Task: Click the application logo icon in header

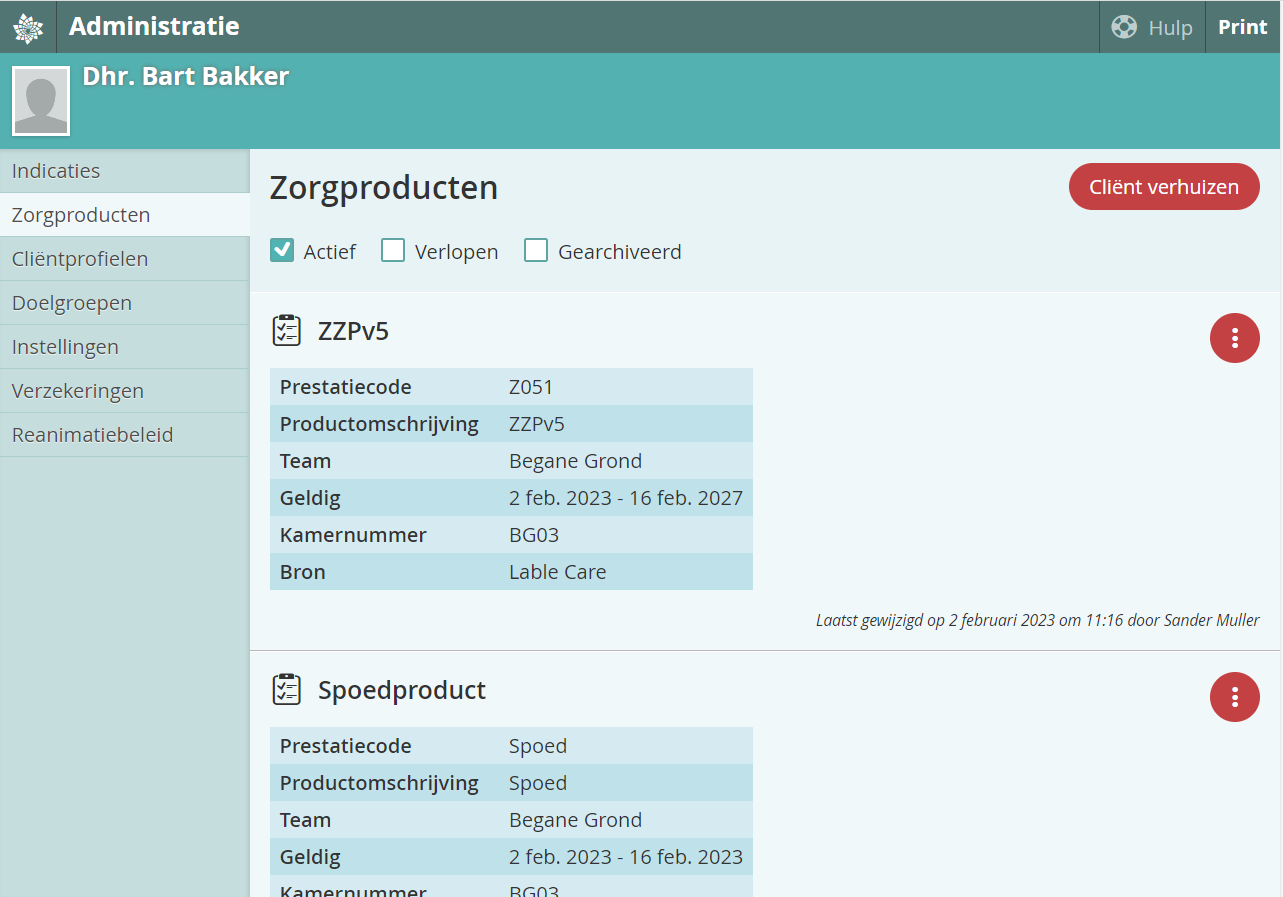Action: tap(28, 27)
